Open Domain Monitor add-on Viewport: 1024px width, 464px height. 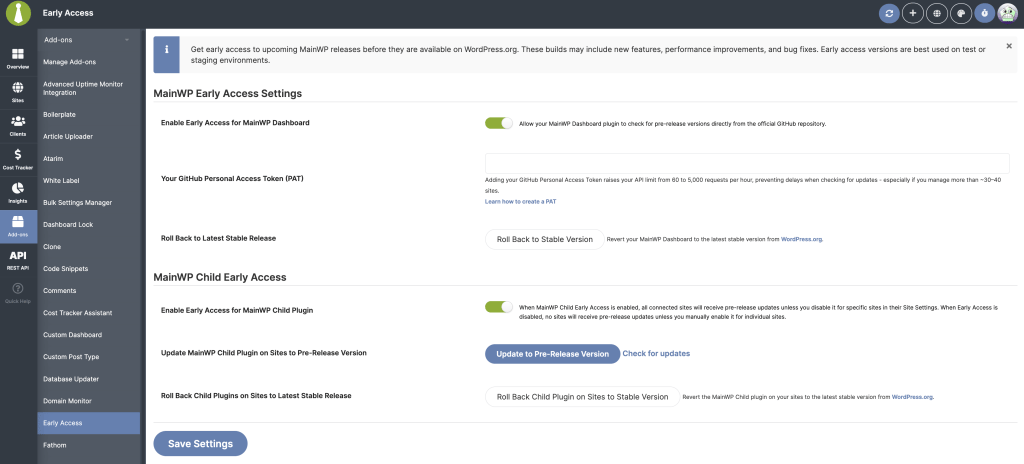click(89, 401)
